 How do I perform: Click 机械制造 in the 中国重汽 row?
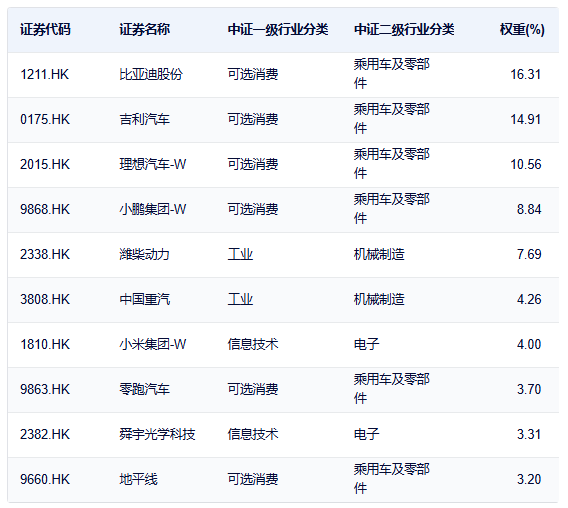pyautogui.click(x=379, y=299)
